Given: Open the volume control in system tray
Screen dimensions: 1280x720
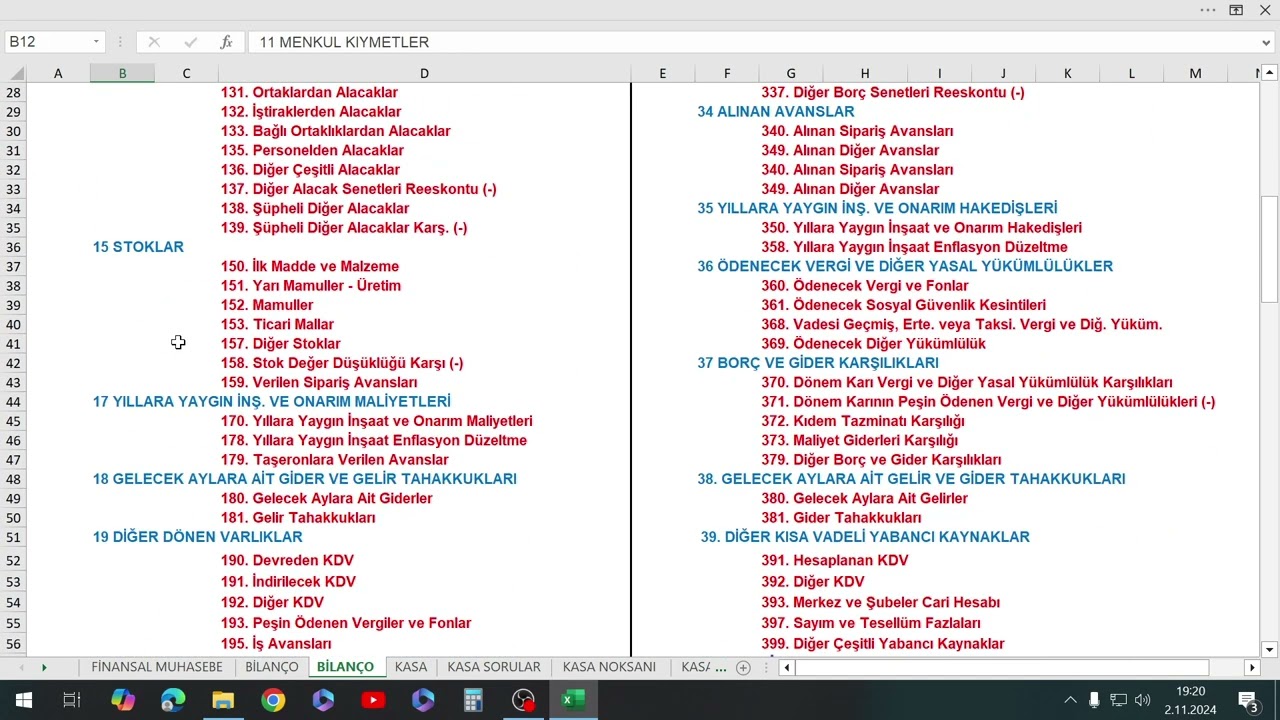Looking at the screenshot, I should pyautogui.click(x=1143, y=700).
